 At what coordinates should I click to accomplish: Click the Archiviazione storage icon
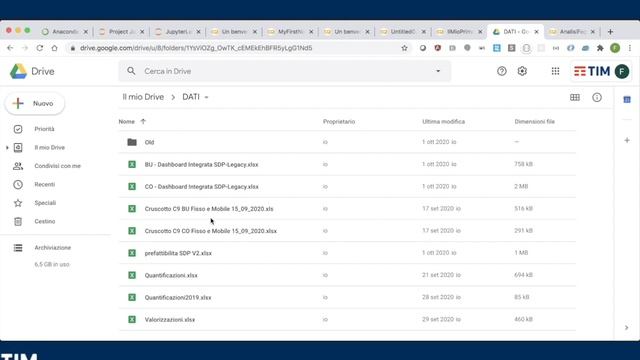tap(18, 248)
